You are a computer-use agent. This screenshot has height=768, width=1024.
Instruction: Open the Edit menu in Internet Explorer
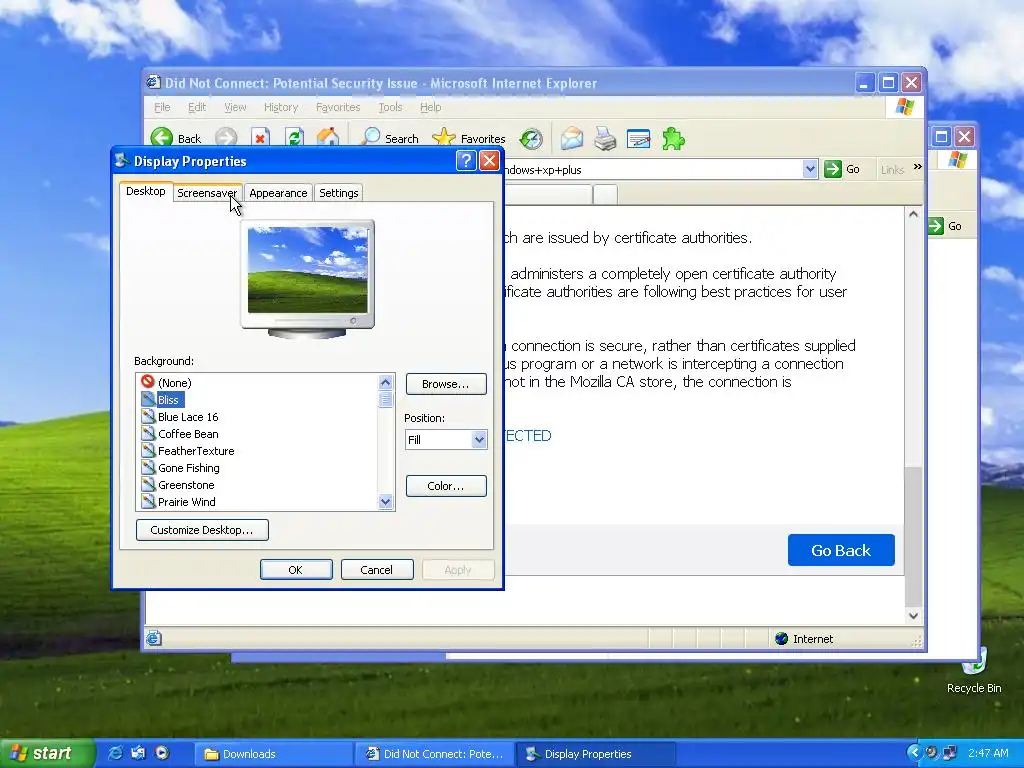(197, 107)
